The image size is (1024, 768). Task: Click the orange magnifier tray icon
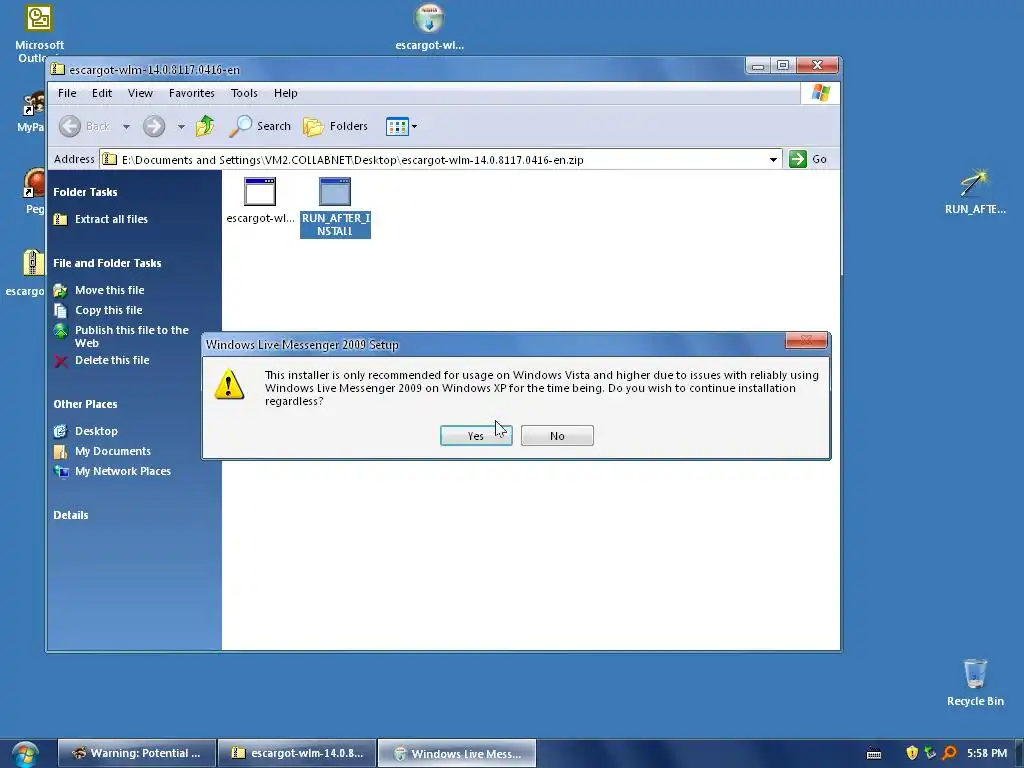pos(950,753)
